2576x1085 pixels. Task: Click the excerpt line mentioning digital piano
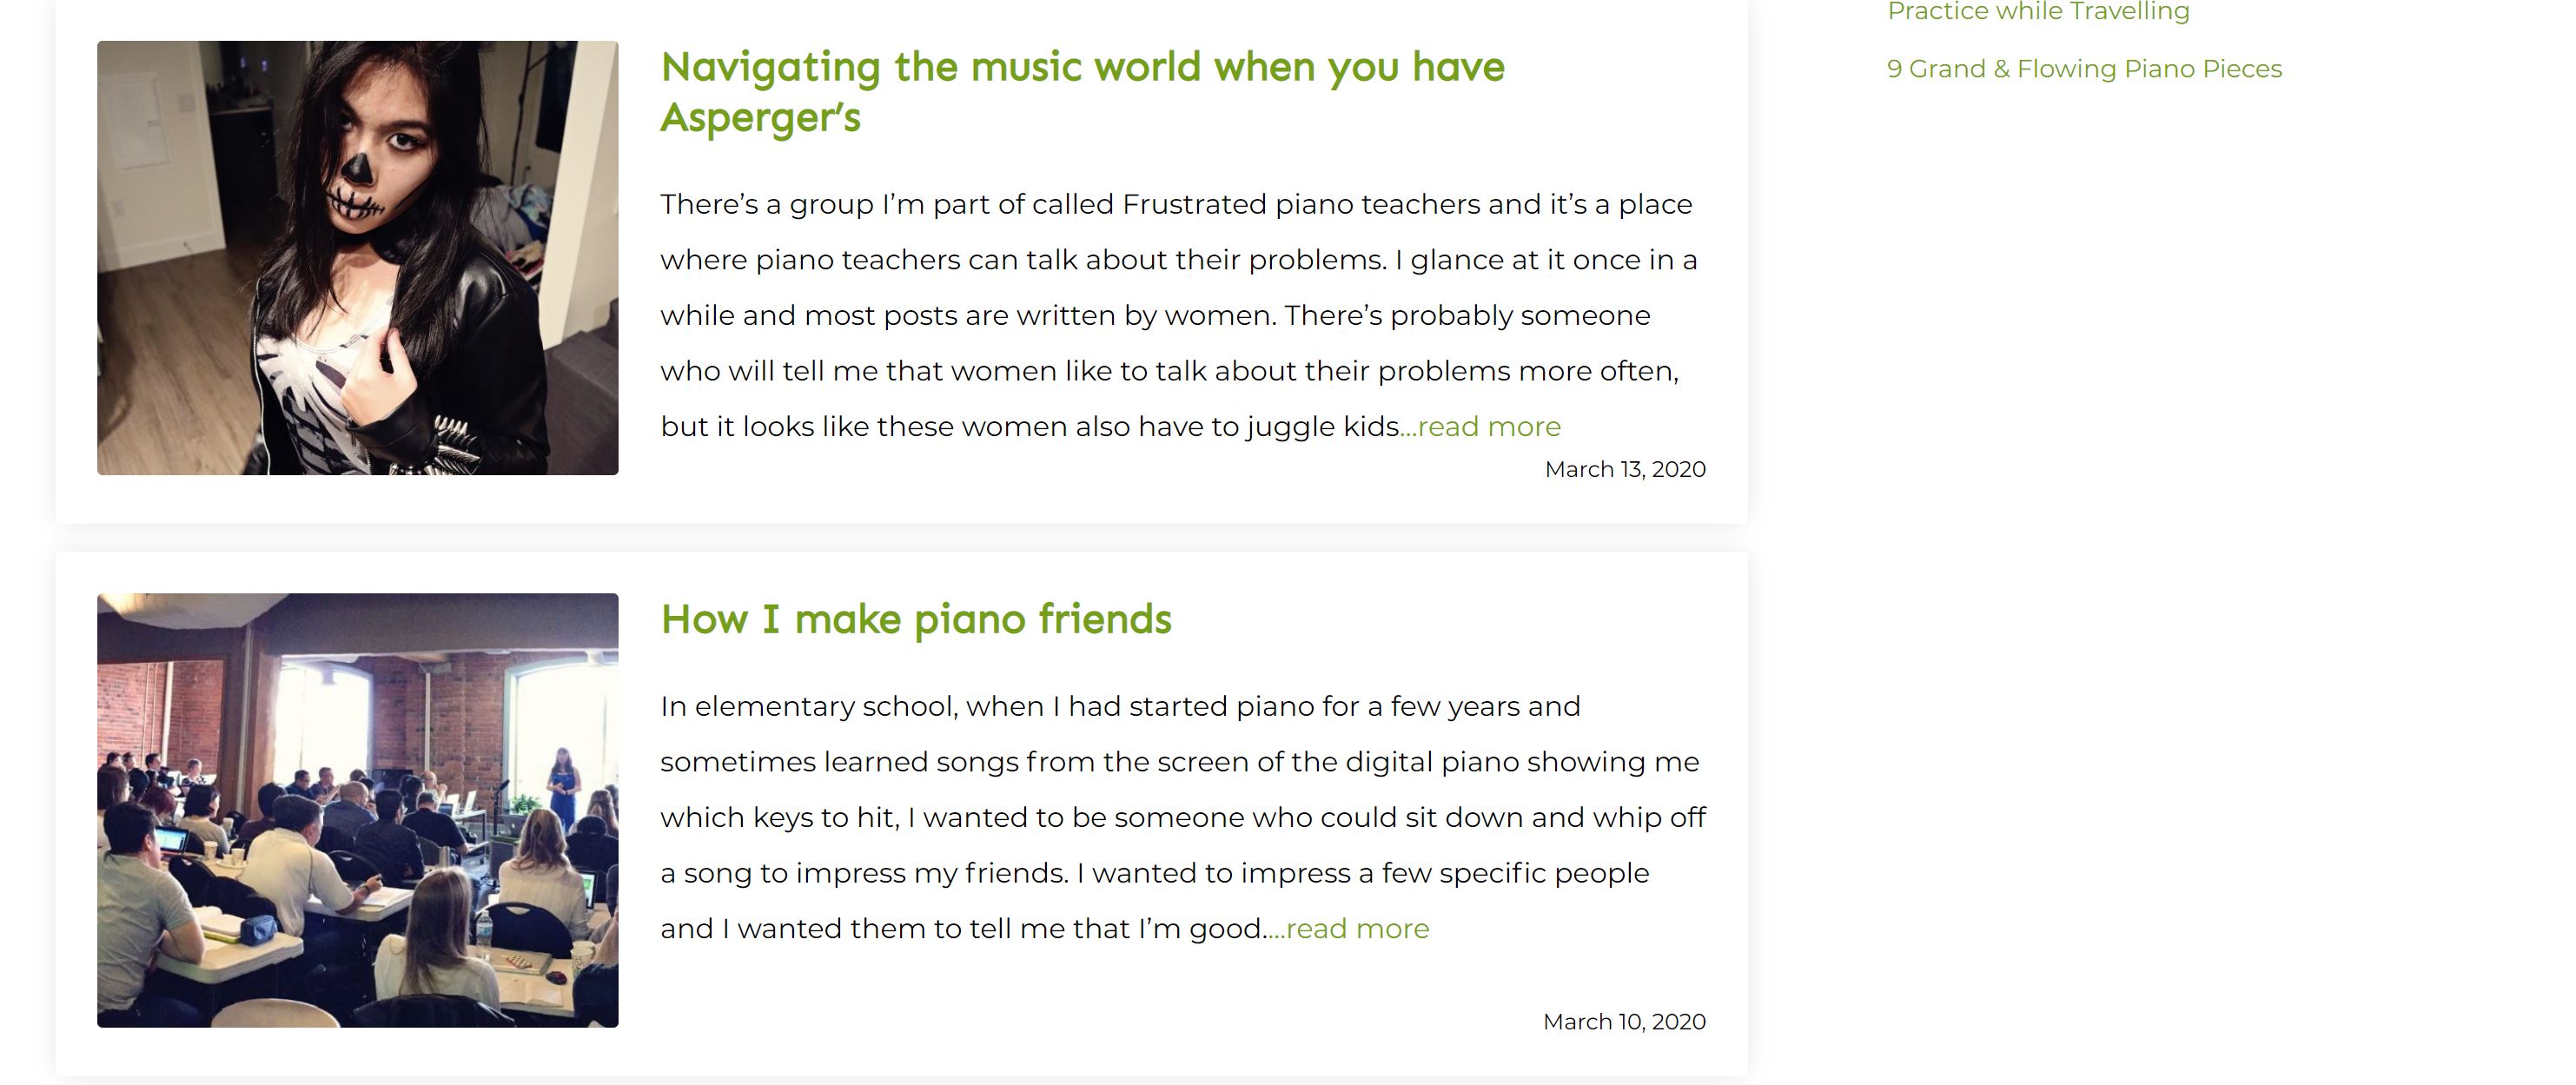coord(1179,762)
